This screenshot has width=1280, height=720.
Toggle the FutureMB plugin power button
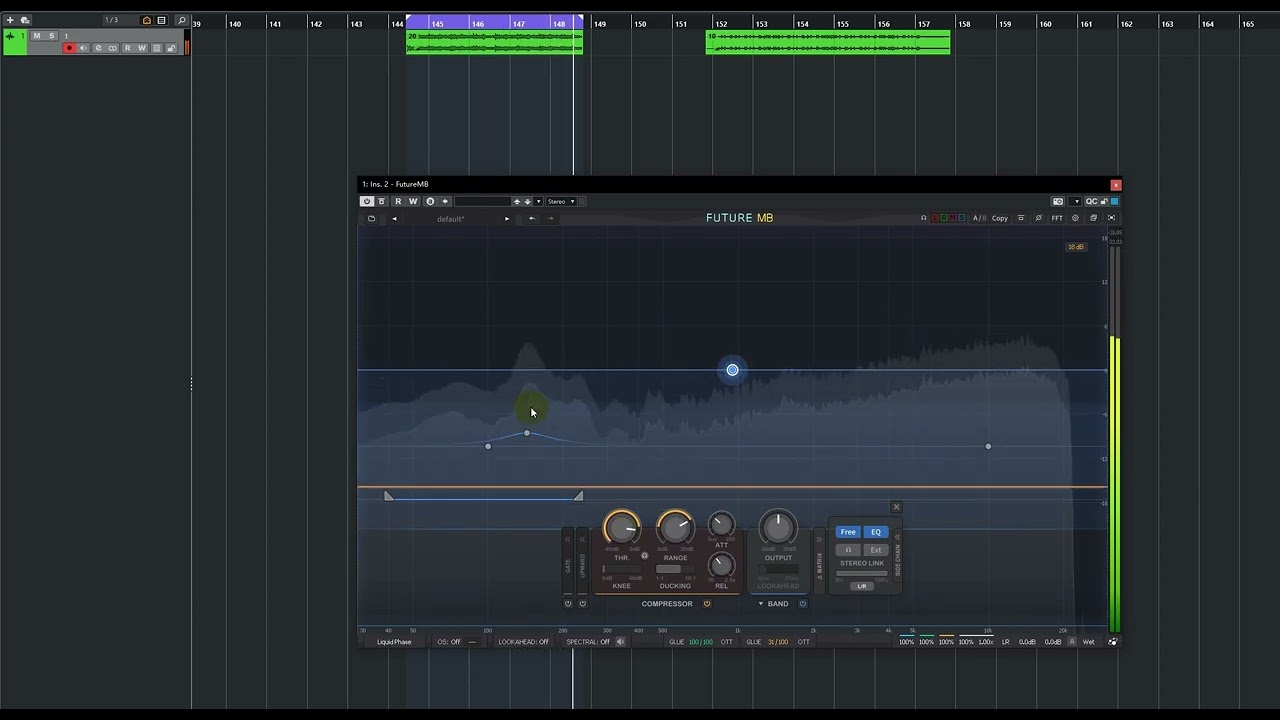pyautogui.click(x=367, y=201)
